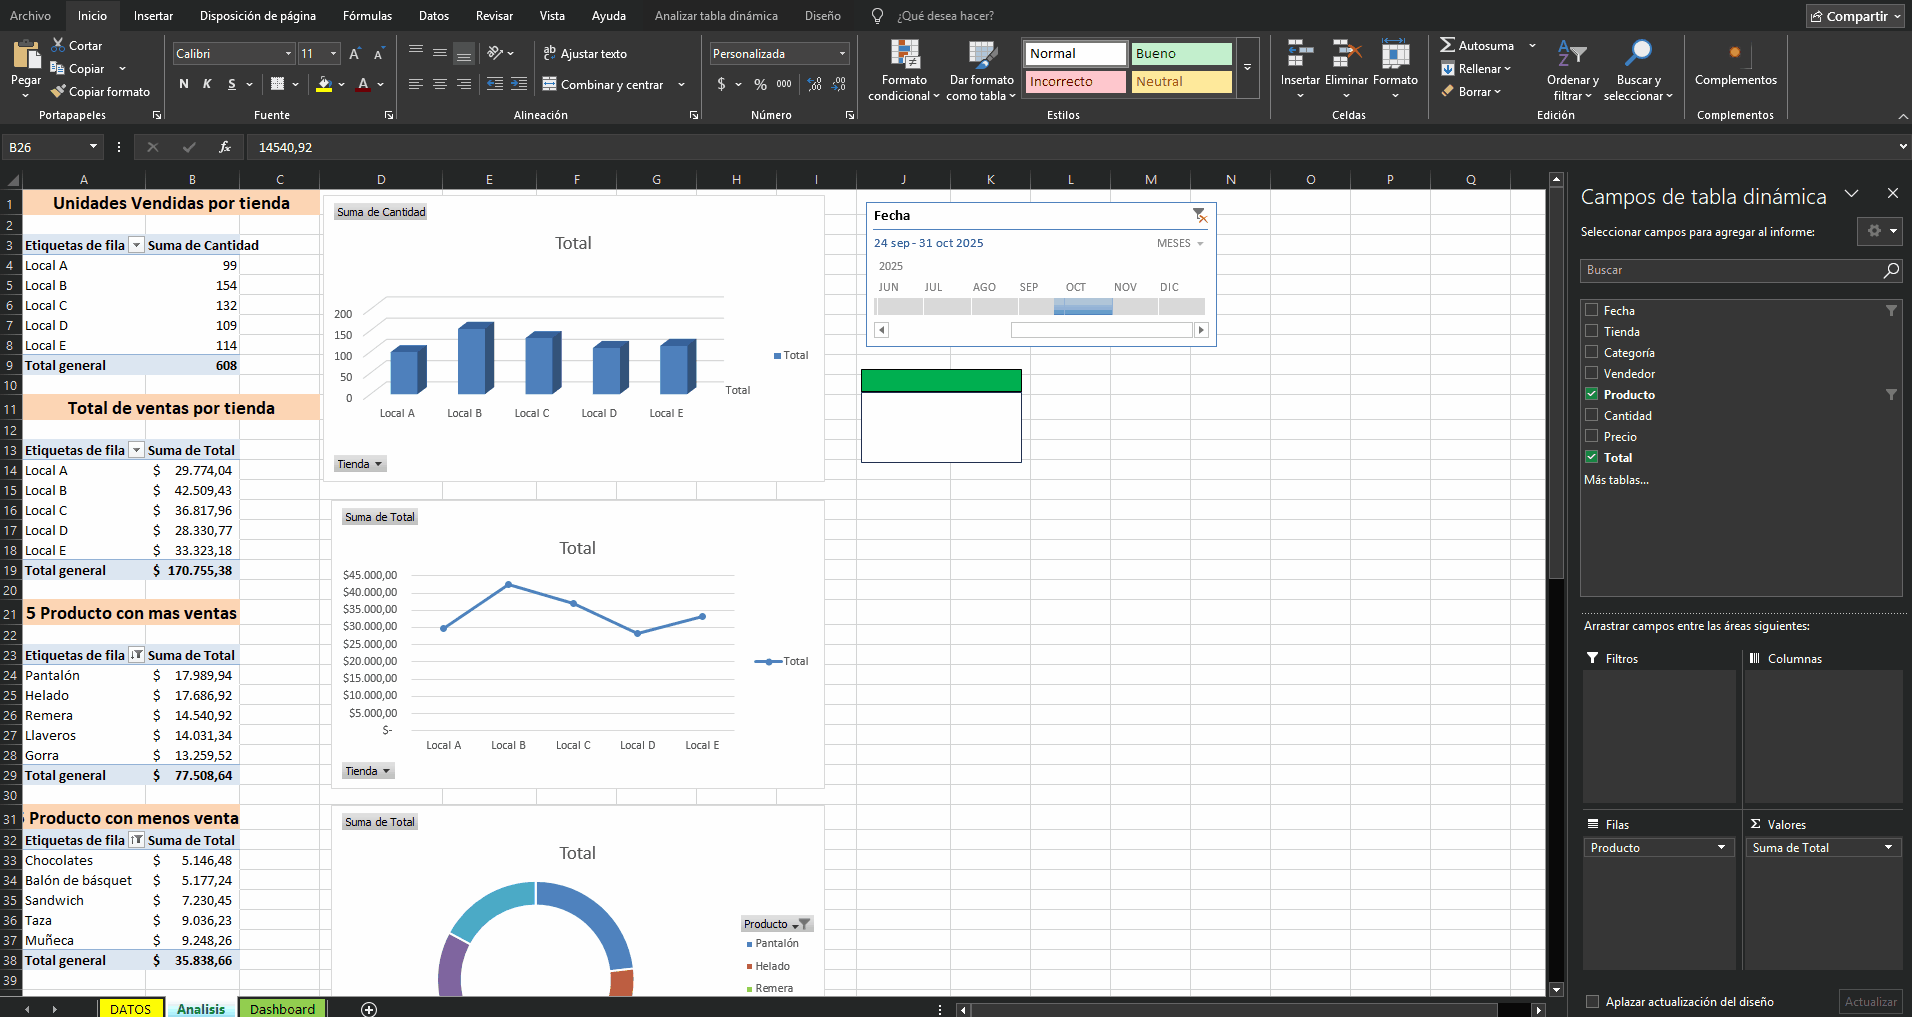
Task: Open Formato condicional
Action: click(904, 70)
